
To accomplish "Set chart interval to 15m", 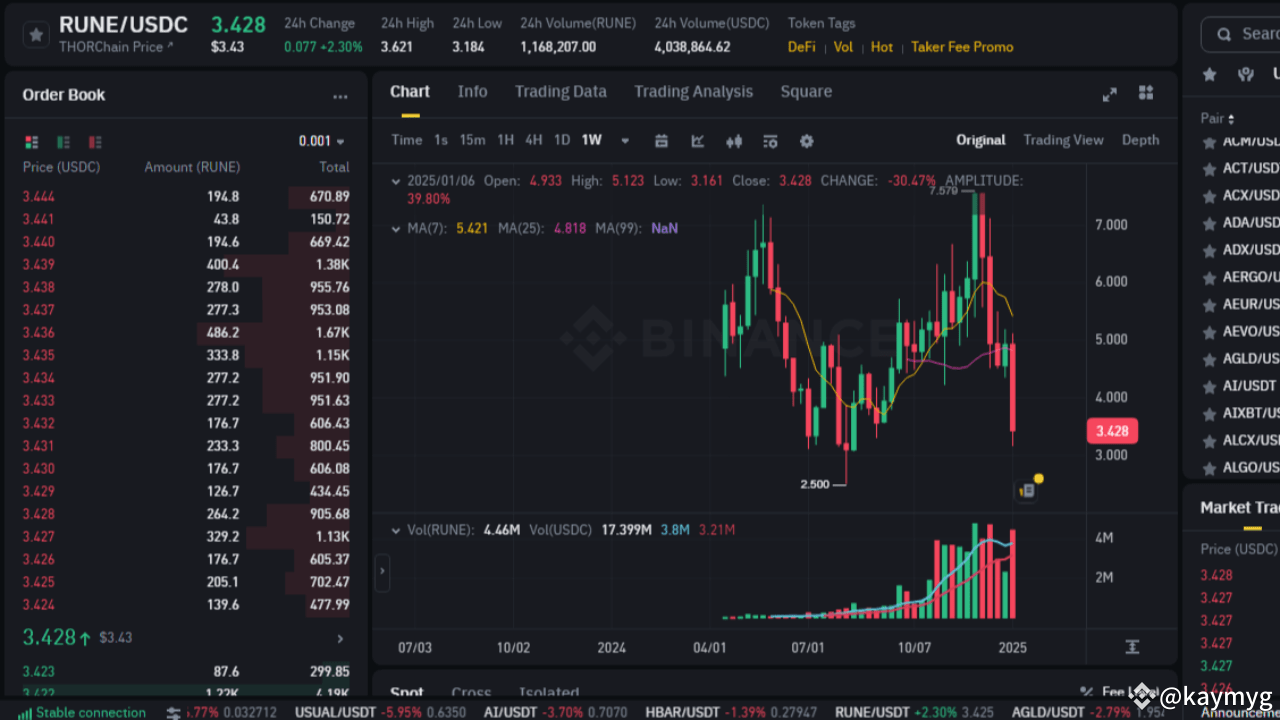I will [472, 140].
